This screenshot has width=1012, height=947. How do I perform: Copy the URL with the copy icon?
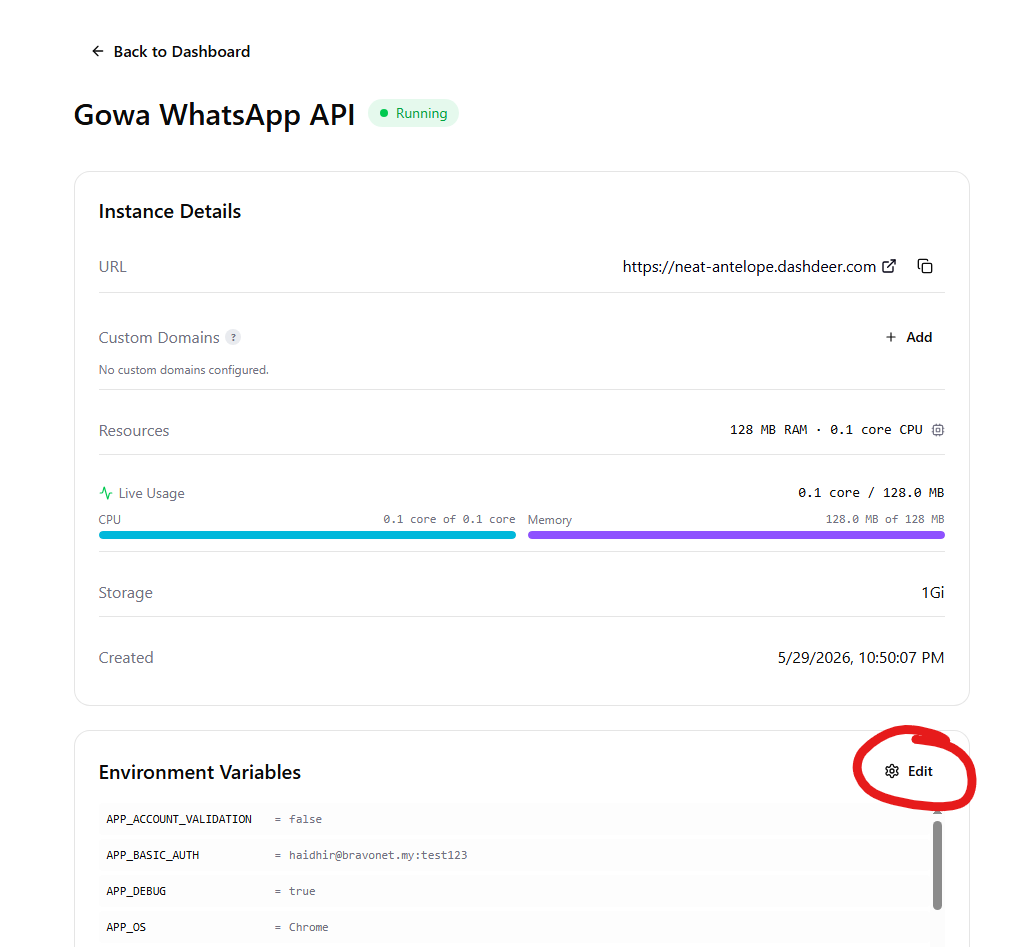tap(925, 266)
